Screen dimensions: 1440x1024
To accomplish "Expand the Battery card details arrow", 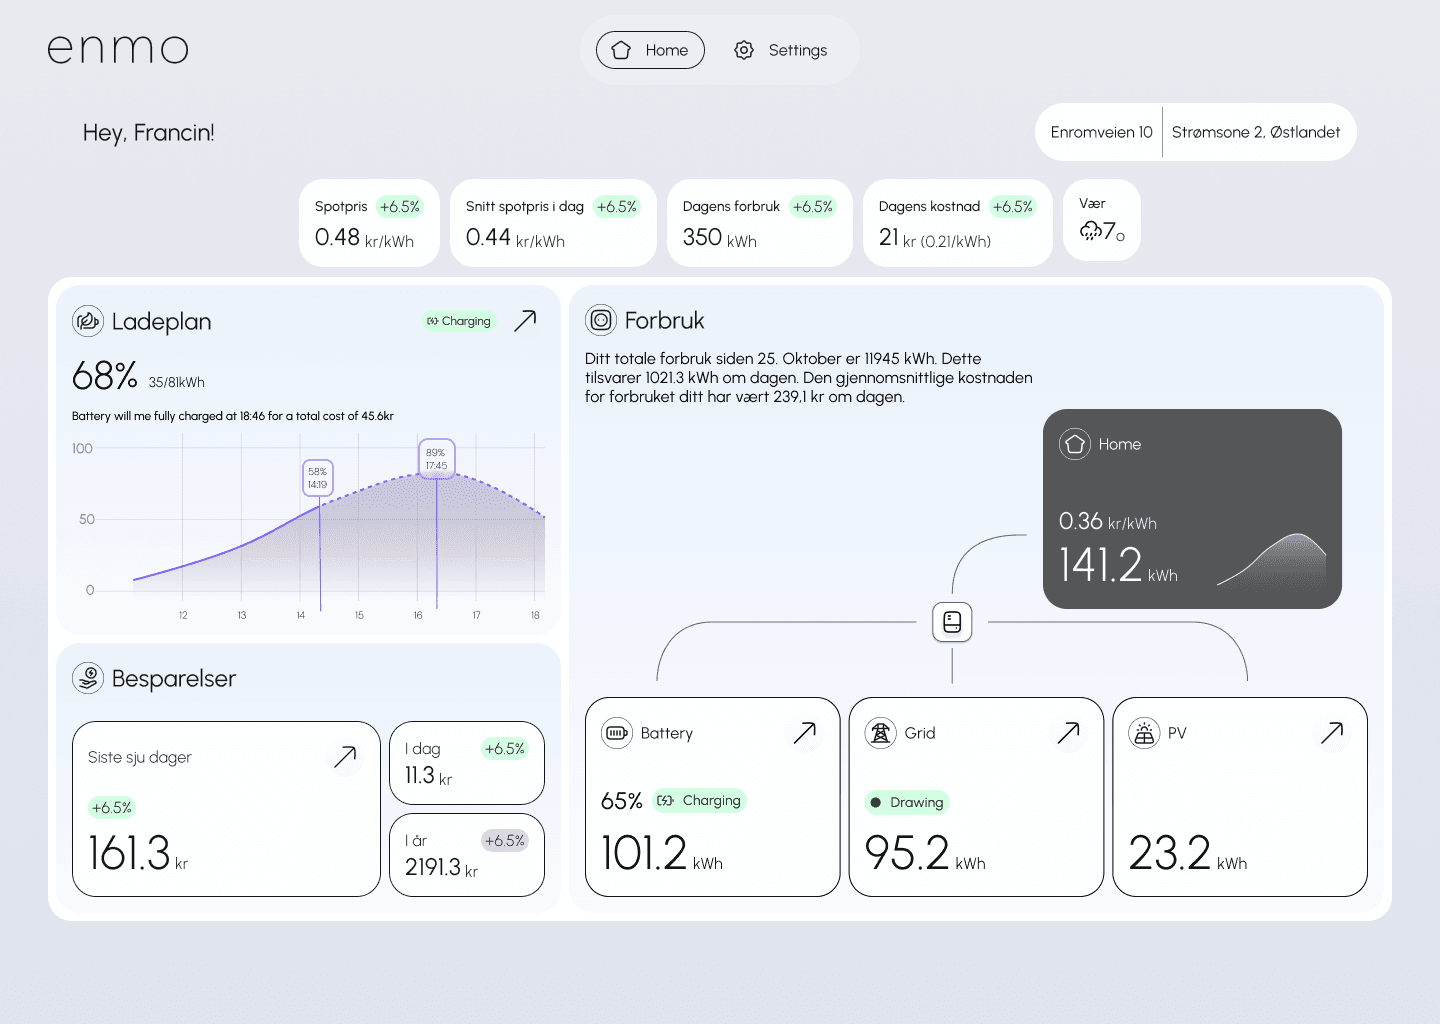I will pyautogui.click(x=805, y=733).
